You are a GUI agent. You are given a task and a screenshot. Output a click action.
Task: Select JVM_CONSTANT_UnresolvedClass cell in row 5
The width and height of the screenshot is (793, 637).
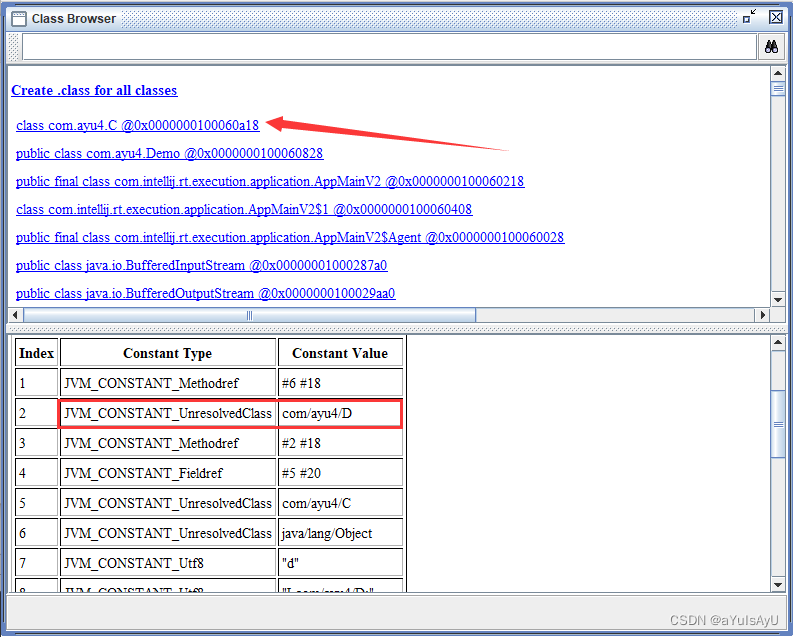point(167,503)
